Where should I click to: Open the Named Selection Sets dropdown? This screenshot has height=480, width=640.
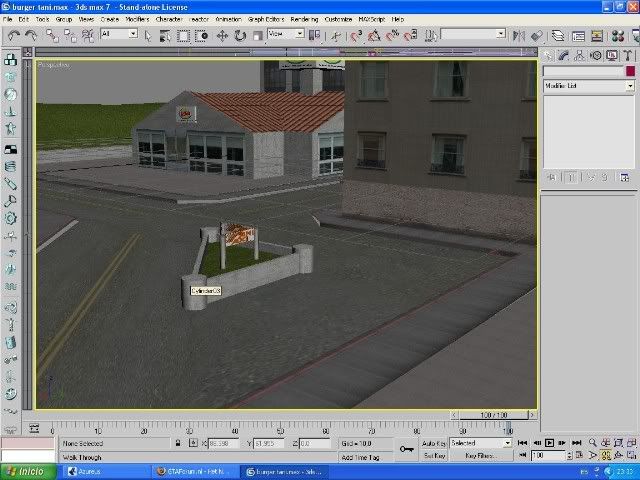click(501, 34)
